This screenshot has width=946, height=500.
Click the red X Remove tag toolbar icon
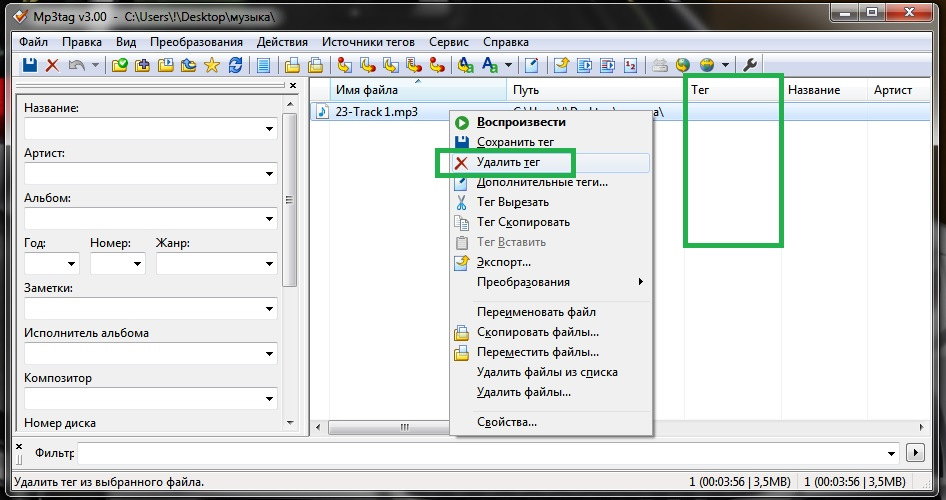click(x=52, y=65)
